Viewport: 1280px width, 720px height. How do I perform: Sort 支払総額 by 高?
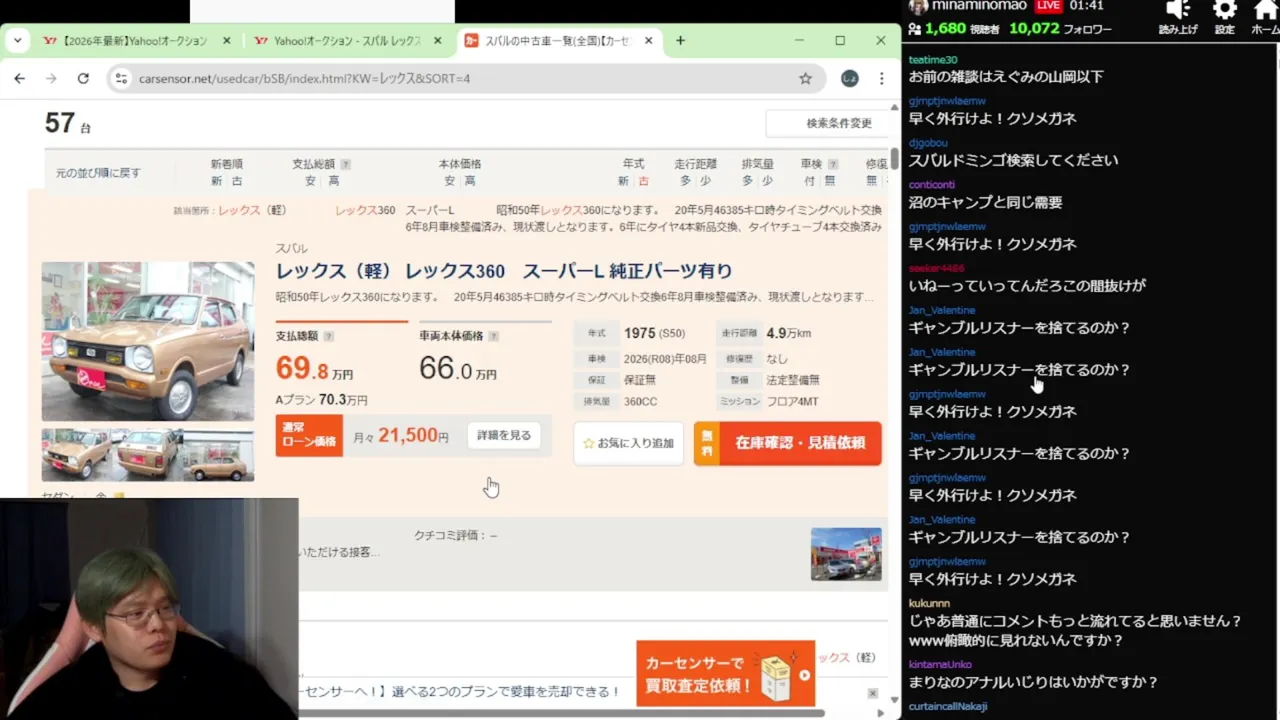coord(333,181)
